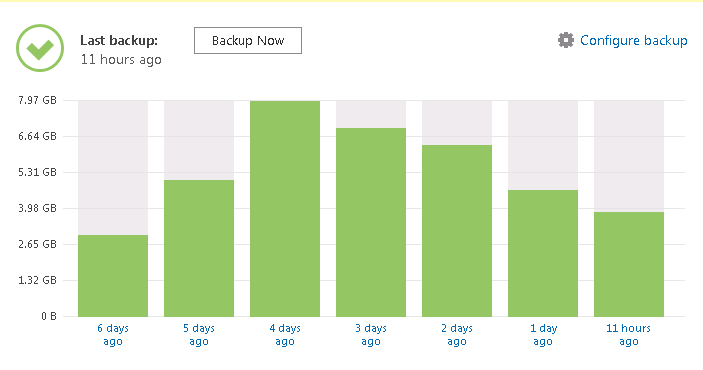Viewport: 703px width, 370px height.
Task: Open the 6 days ago axis link
Action: [x=113, y=335]
